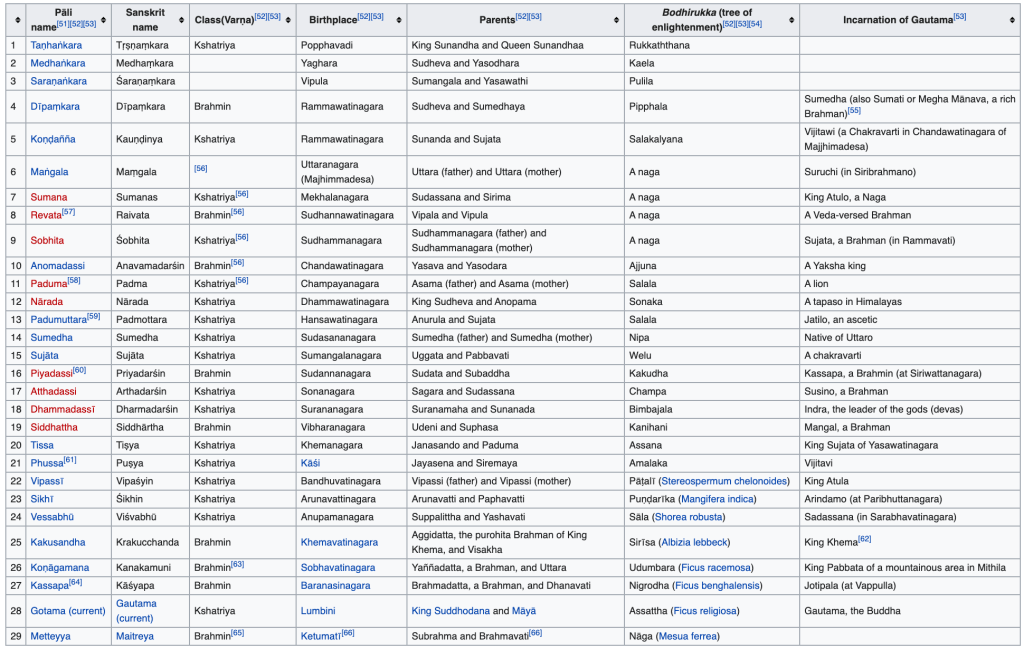
Task: Open the Kāśi birthplace link
Action: tap(310, 463)
